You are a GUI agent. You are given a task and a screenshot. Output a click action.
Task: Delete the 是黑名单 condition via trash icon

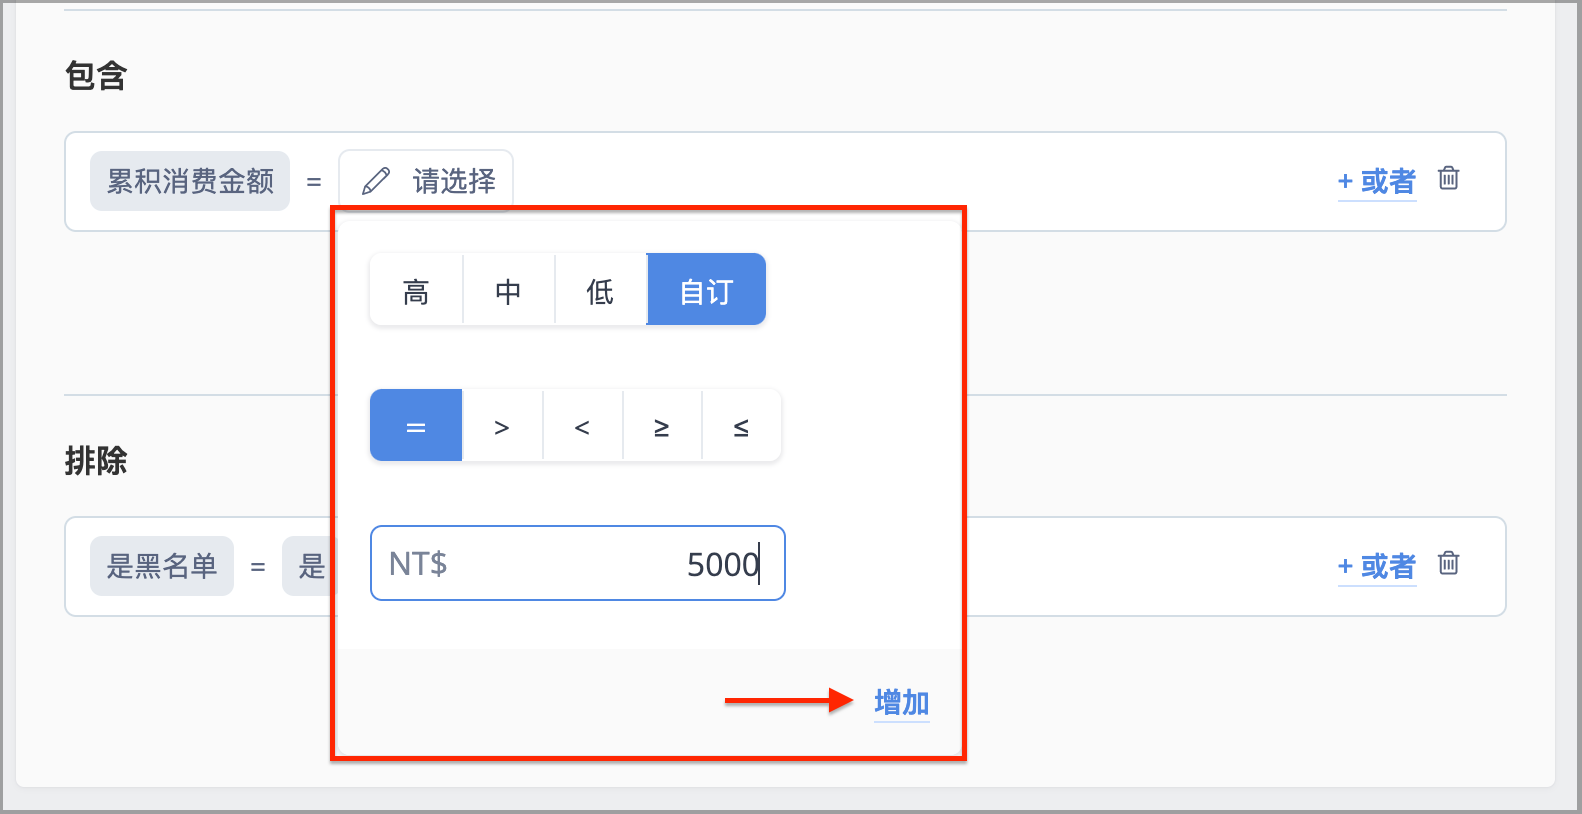coord(1448,564)
